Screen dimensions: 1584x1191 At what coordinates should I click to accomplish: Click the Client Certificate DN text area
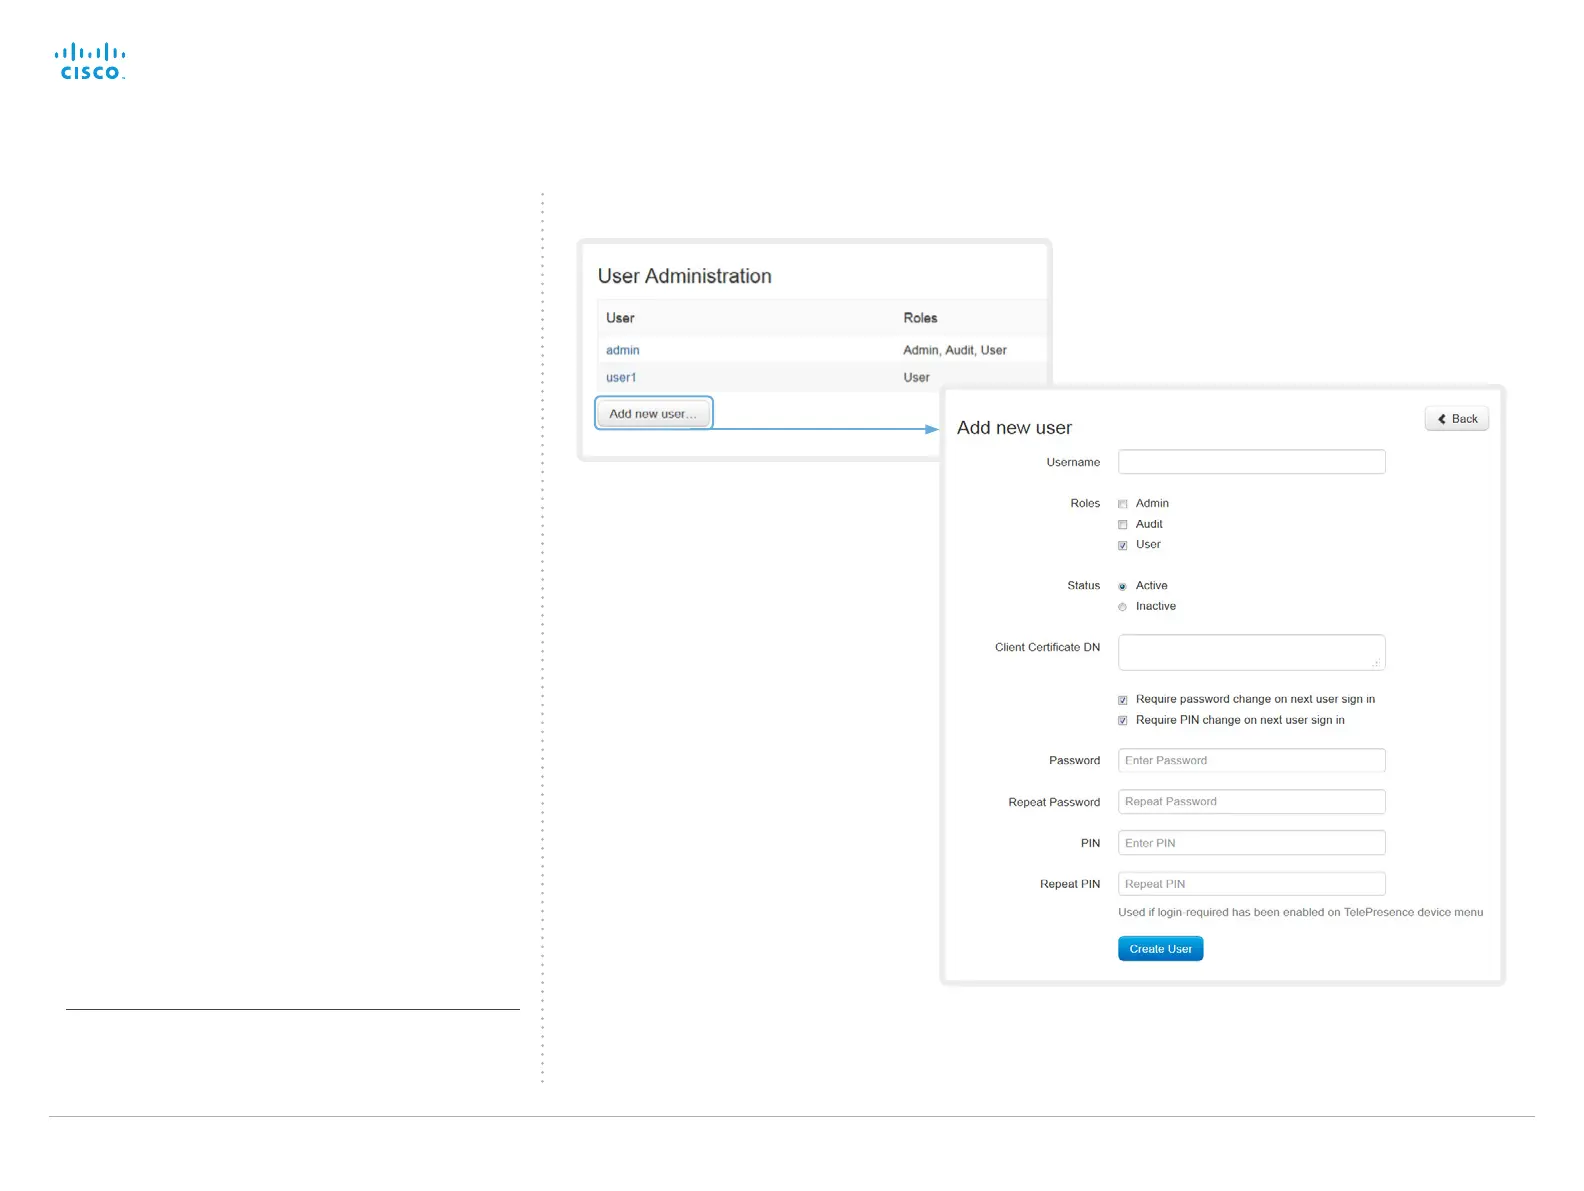(1251, 652)
